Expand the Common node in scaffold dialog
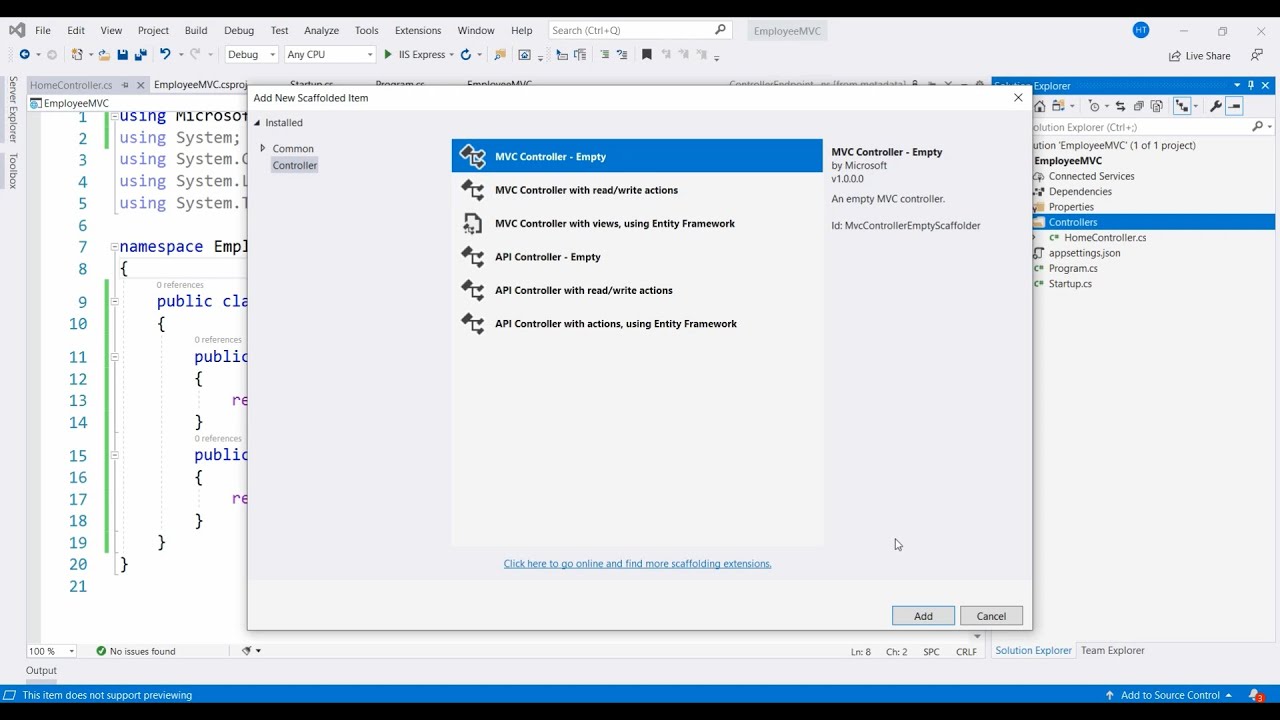The width and height of the screenshot is (1280, 720). point(263,148)
